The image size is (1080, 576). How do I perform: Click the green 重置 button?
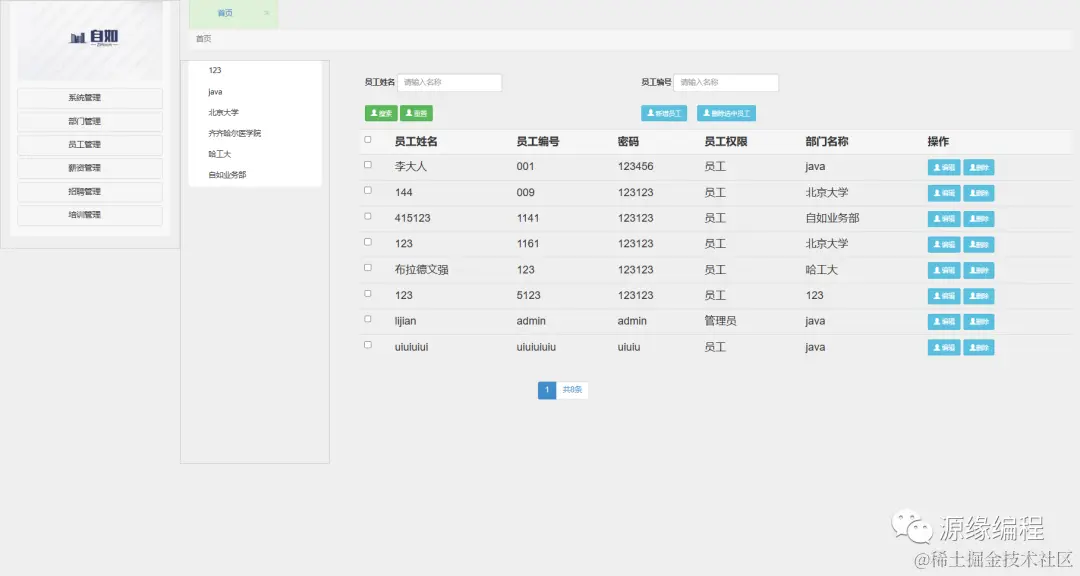[416, 113]
